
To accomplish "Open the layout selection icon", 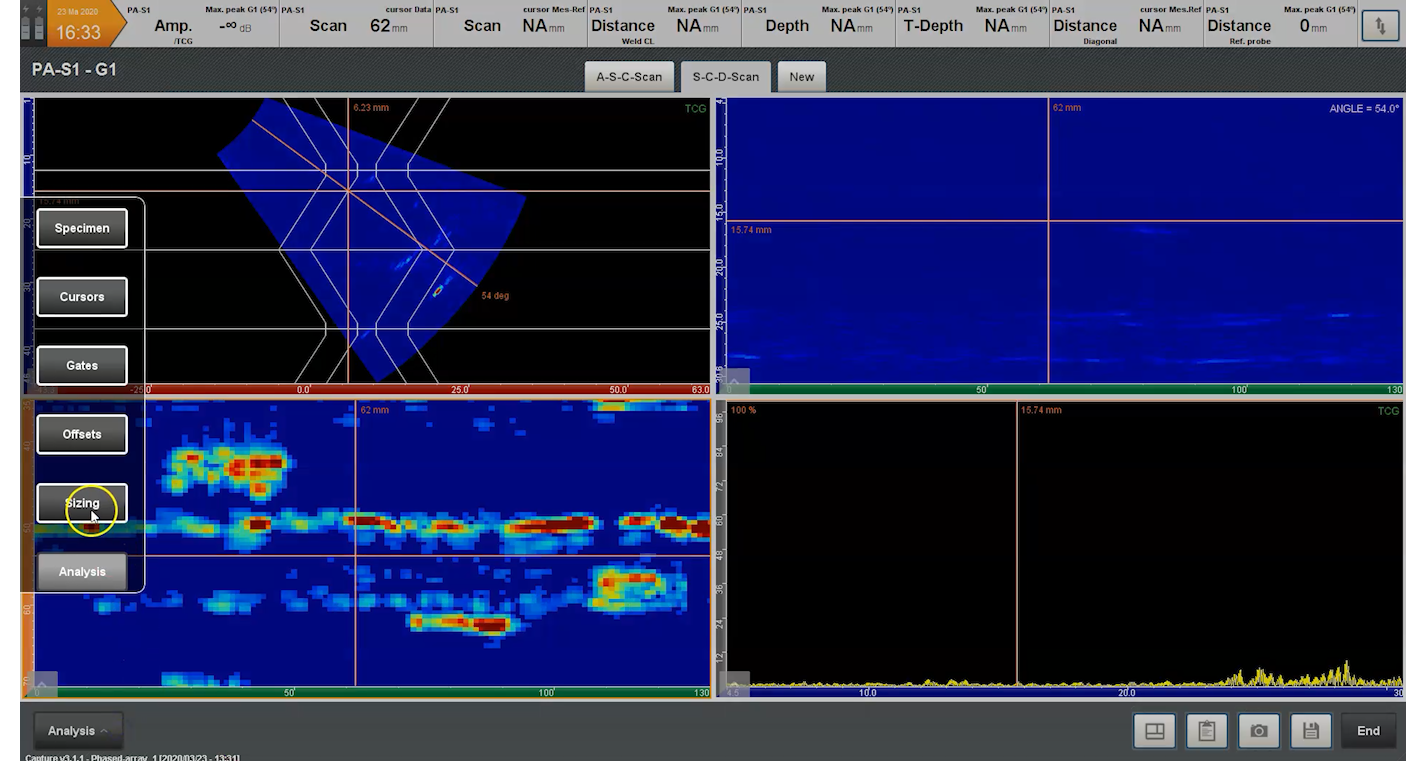I will [x=1154, y=731].
